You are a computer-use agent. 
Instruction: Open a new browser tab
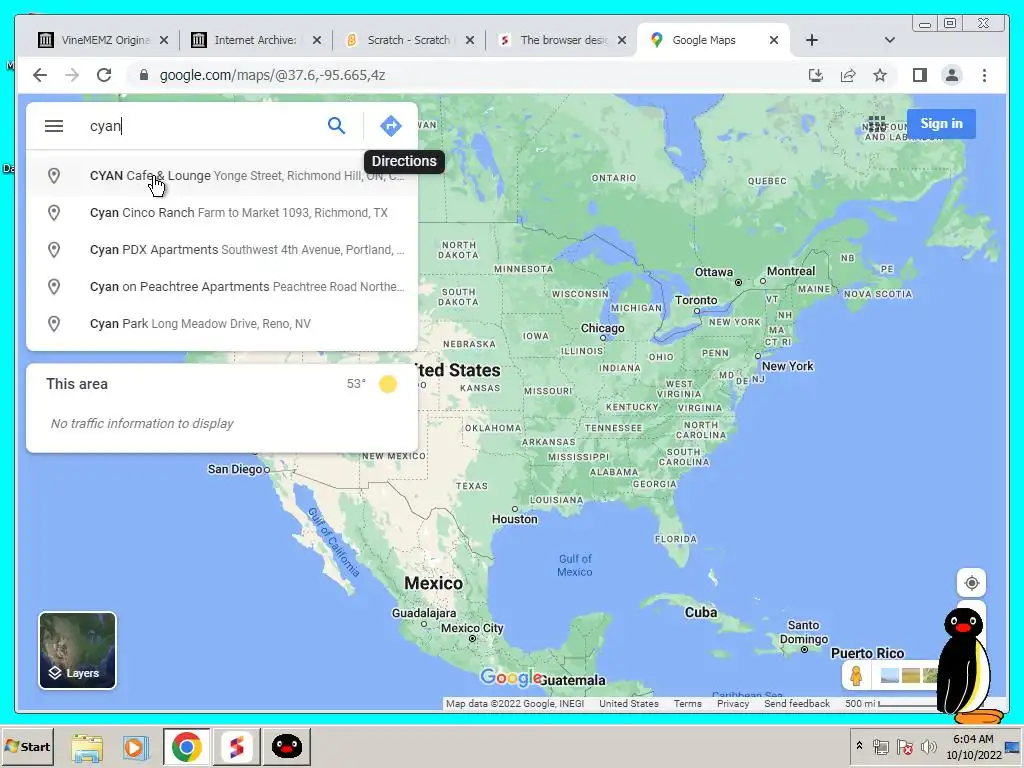click(x=812, y=40)
